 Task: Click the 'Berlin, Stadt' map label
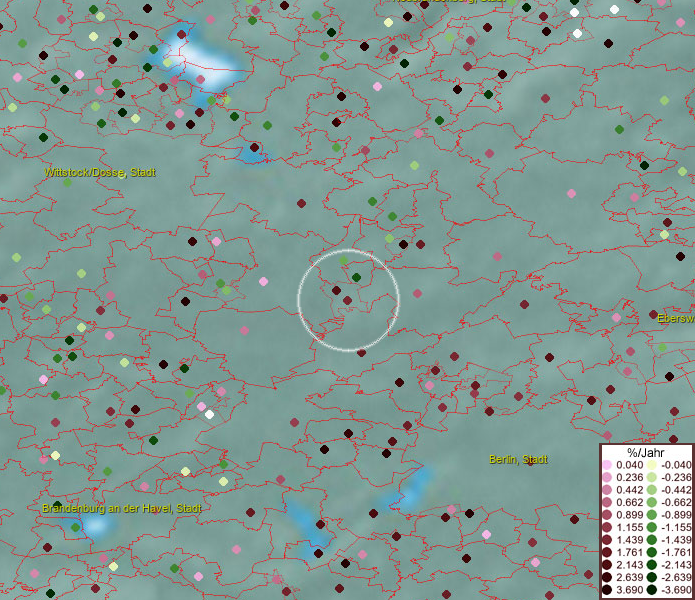518,459
